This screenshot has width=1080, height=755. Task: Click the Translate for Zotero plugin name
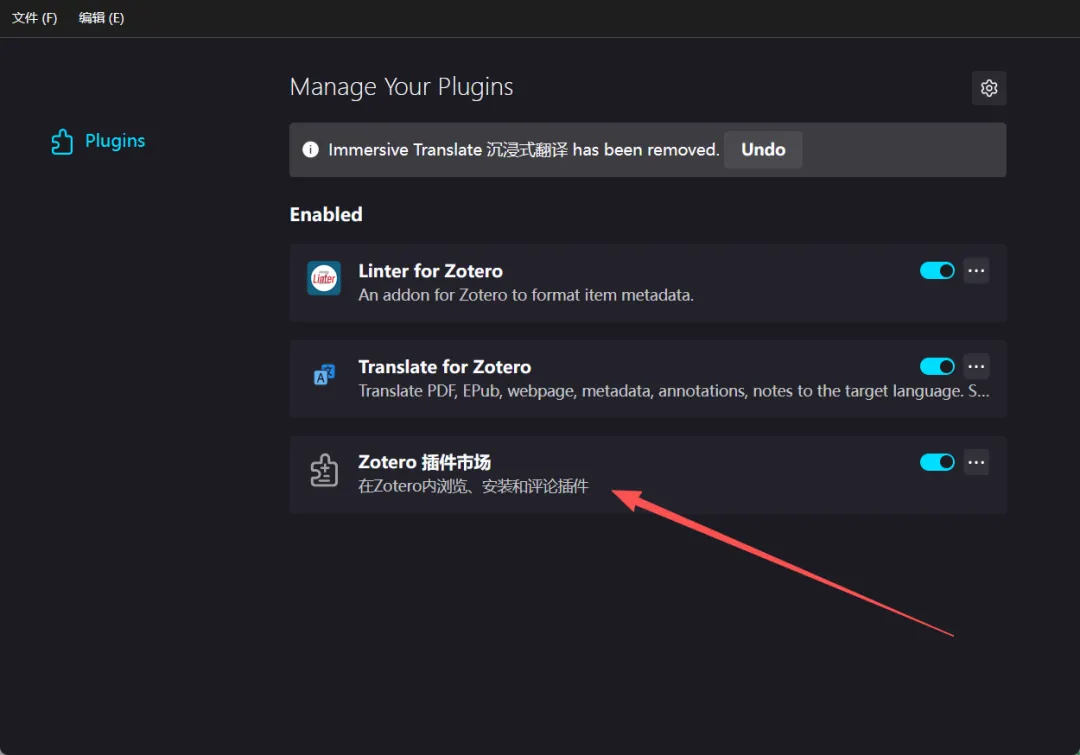point(444,366)
